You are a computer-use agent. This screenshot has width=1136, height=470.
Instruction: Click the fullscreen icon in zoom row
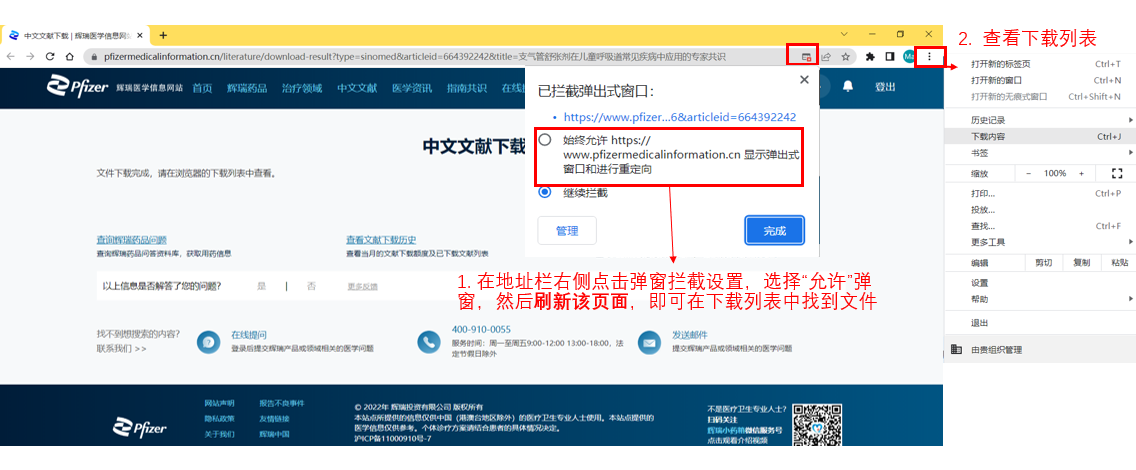point(1116,173)
